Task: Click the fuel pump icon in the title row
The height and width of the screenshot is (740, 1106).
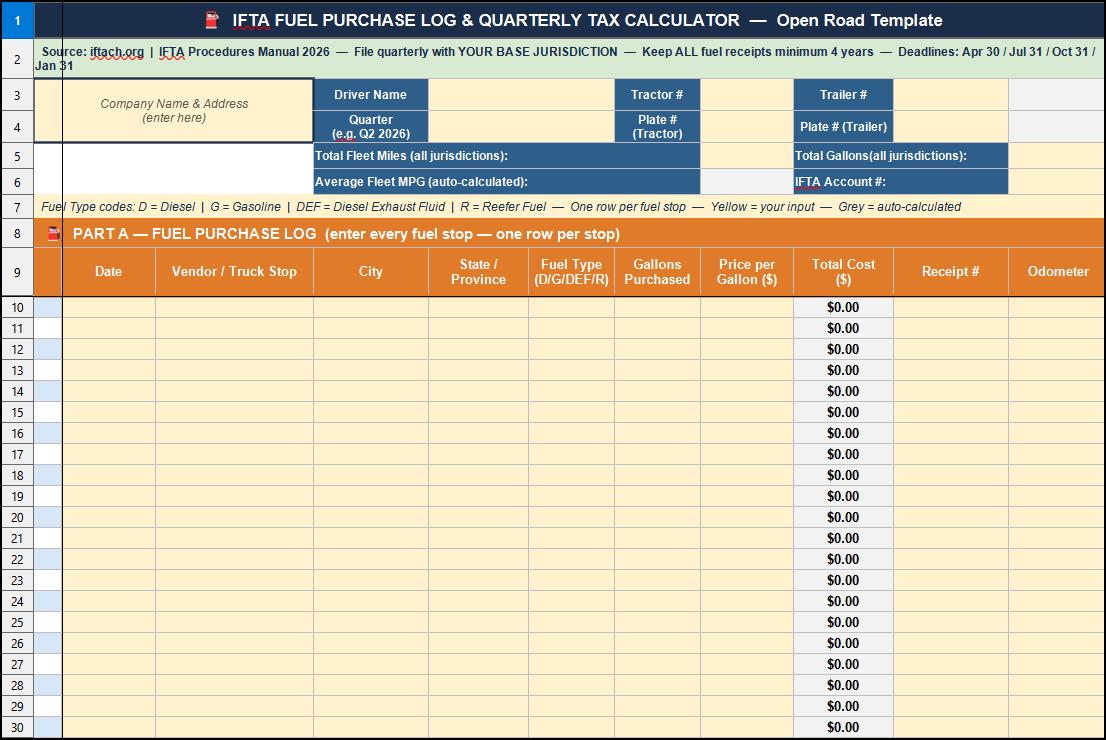Action: [212, 20]
